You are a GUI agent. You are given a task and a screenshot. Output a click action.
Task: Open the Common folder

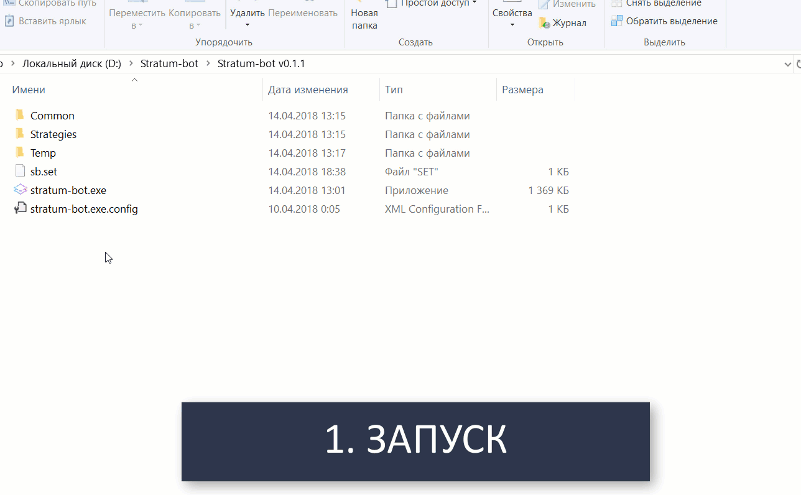[52, 116]
